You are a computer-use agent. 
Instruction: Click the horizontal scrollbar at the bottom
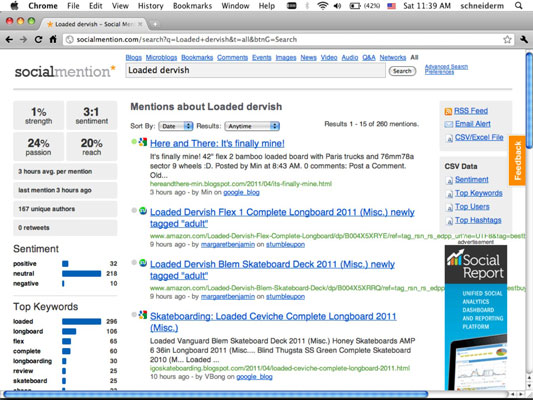216,394
